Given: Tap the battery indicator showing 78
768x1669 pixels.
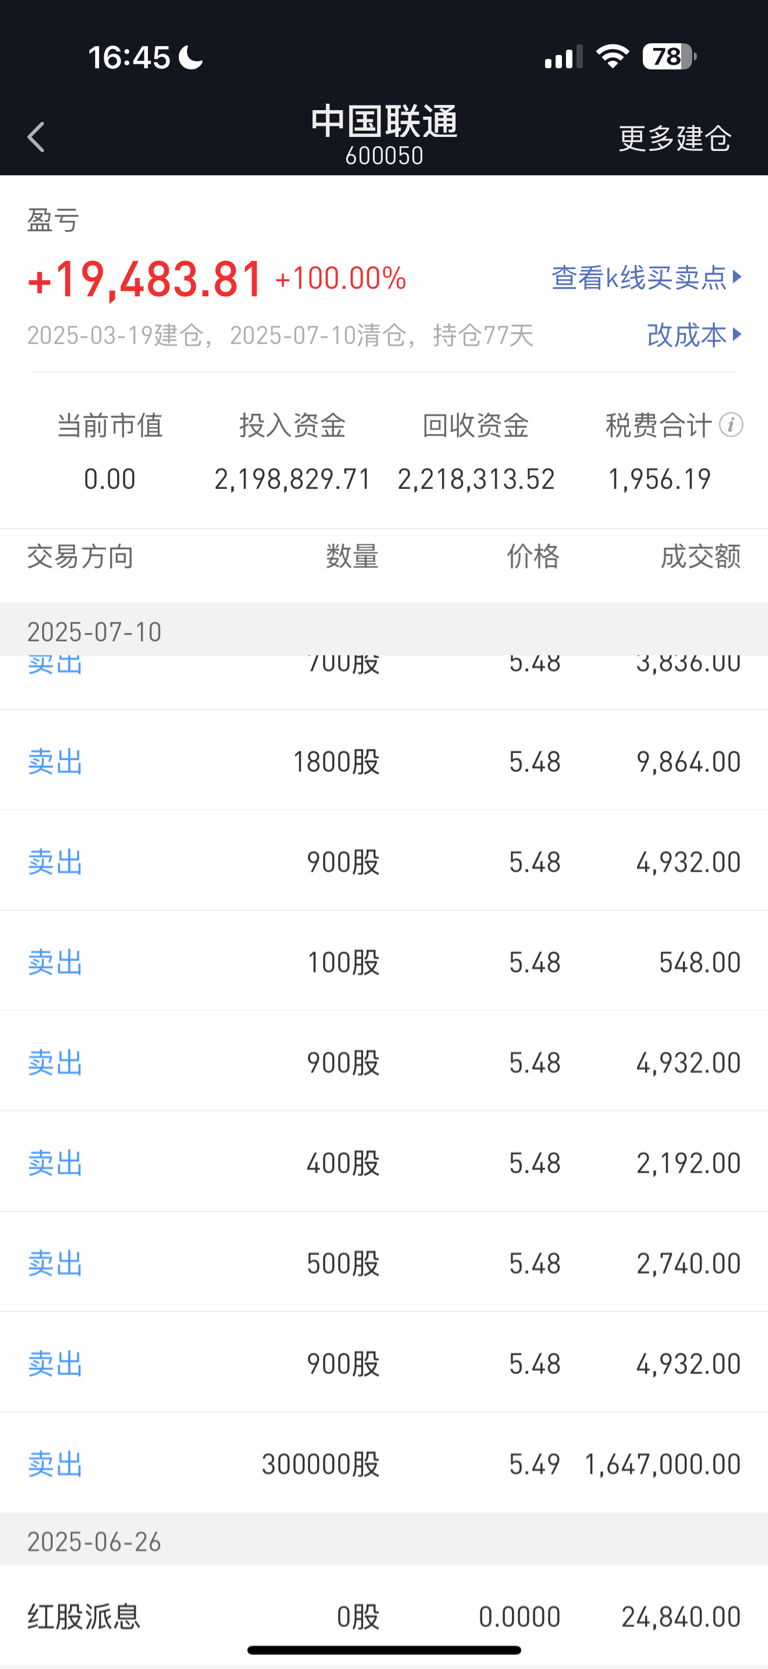Looking at the screenshot, I should 668,57.
